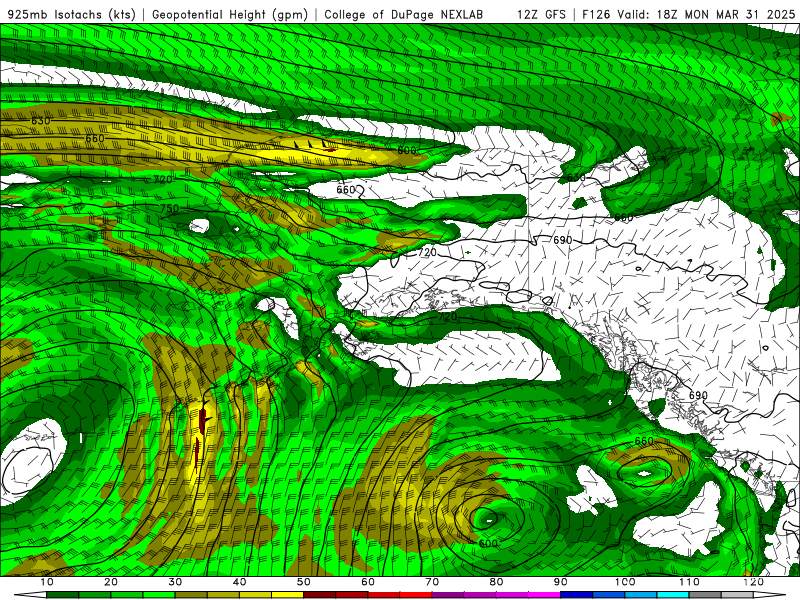The height and width of the screenshot is (600, 800).
Task: Click the 750 height contour label
Action: click(x=169, y=209)
